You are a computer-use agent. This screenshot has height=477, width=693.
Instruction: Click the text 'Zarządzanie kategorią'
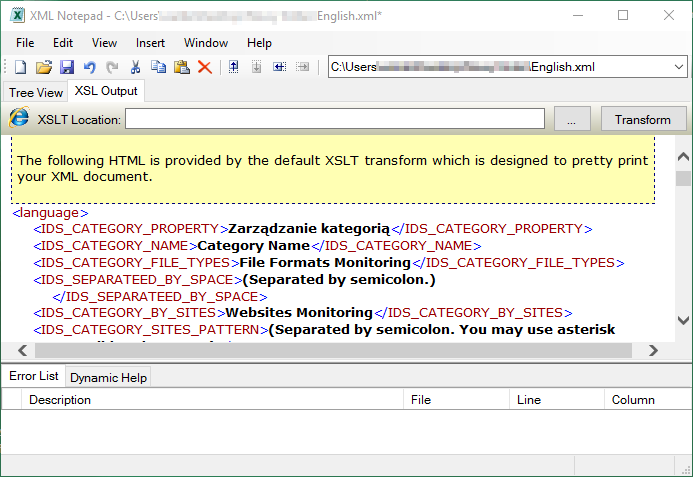tap(309, 229)
